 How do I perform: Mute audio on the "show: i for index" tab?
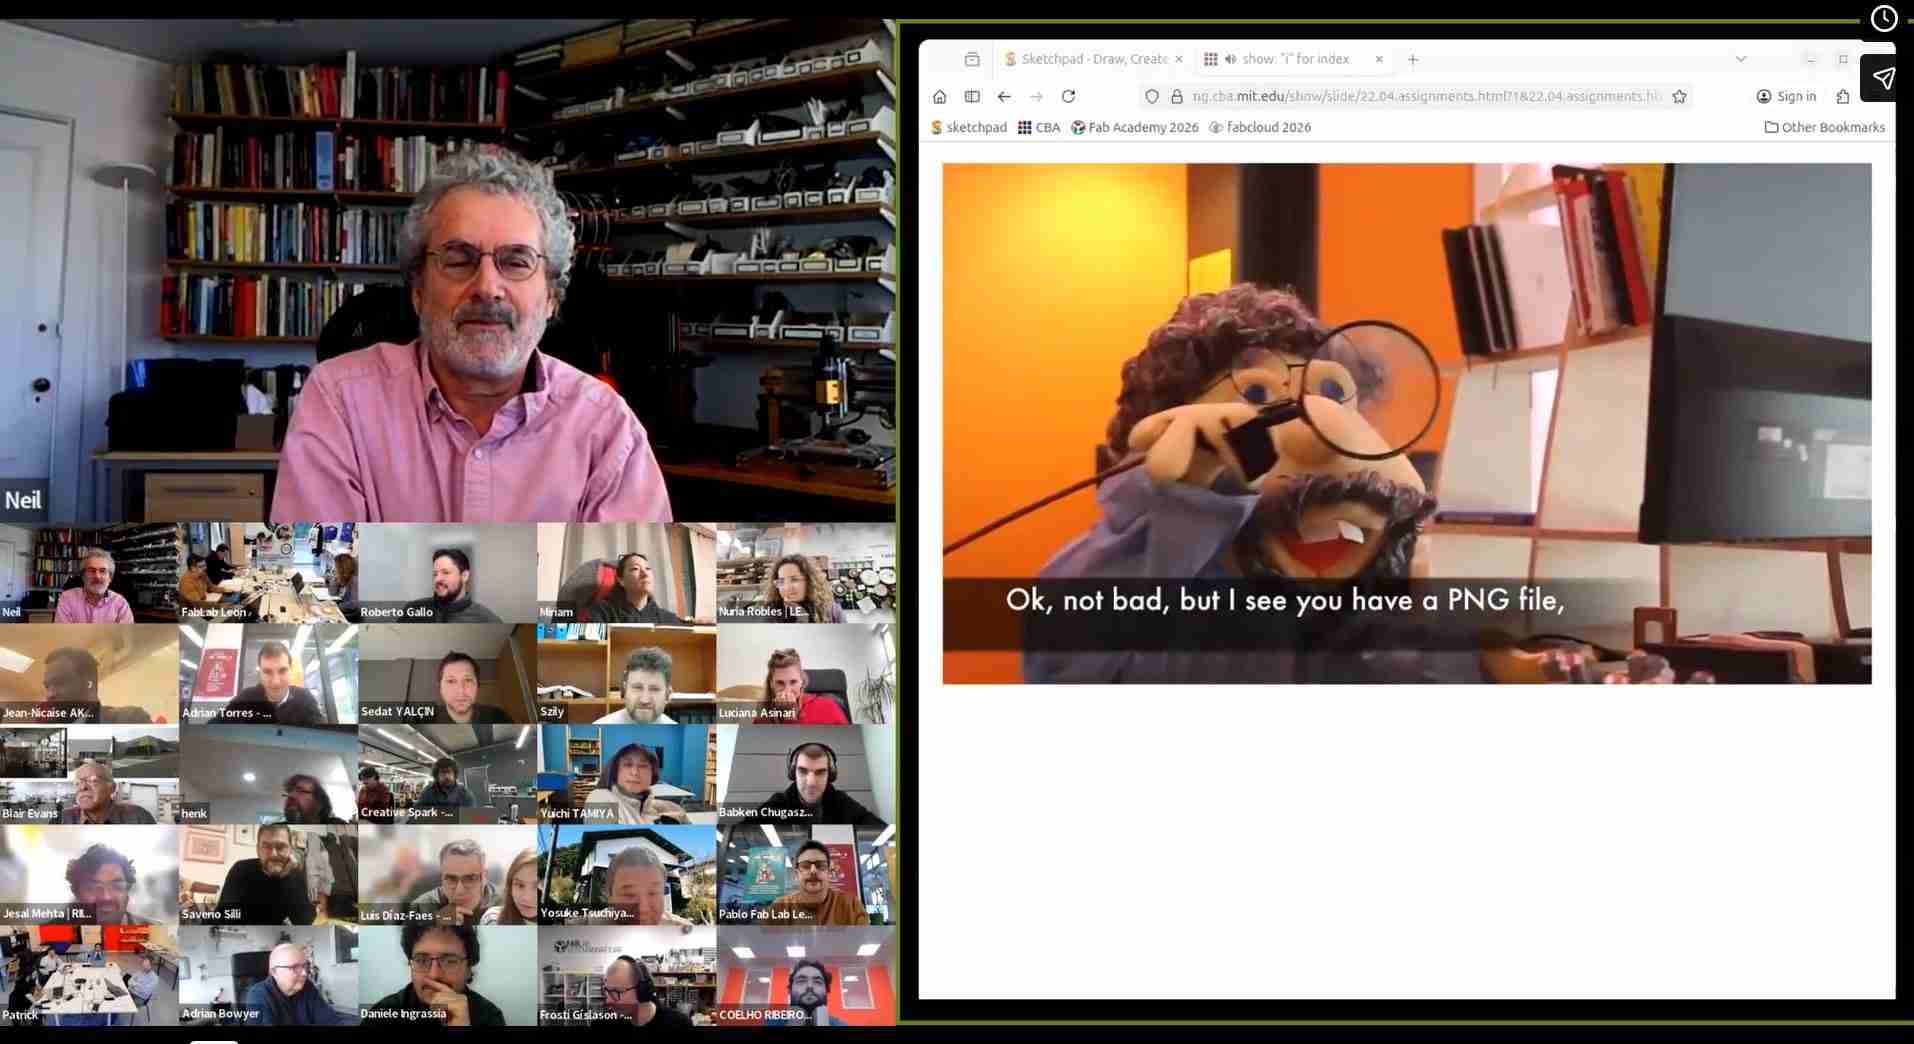[1230, 59]
